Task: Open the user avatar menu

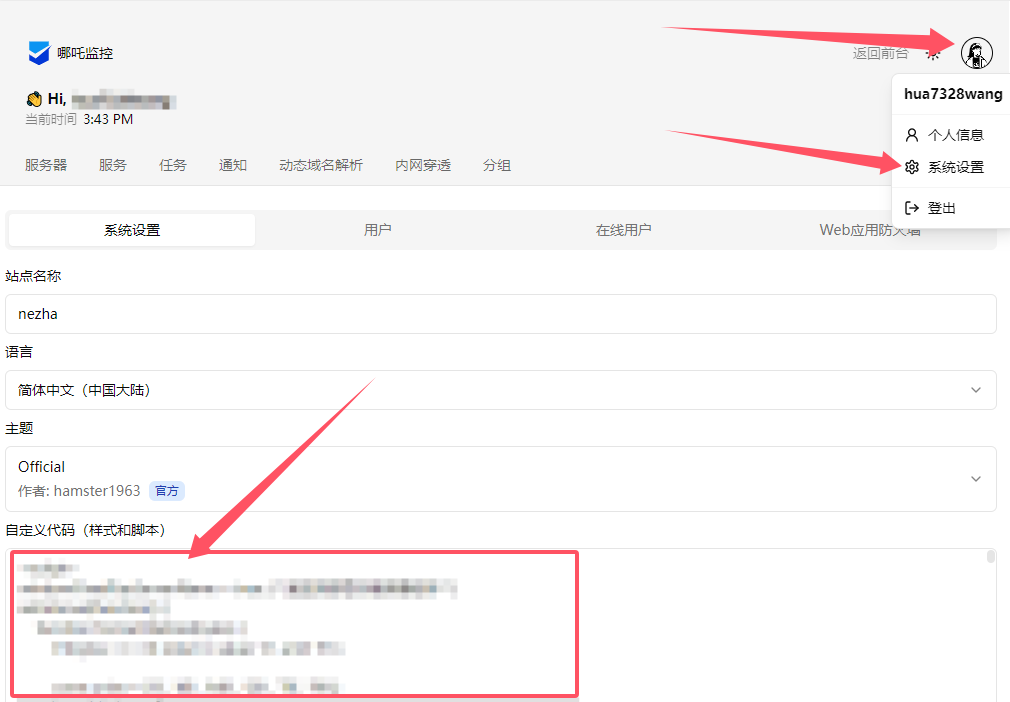Action: [x=976, y=53]
